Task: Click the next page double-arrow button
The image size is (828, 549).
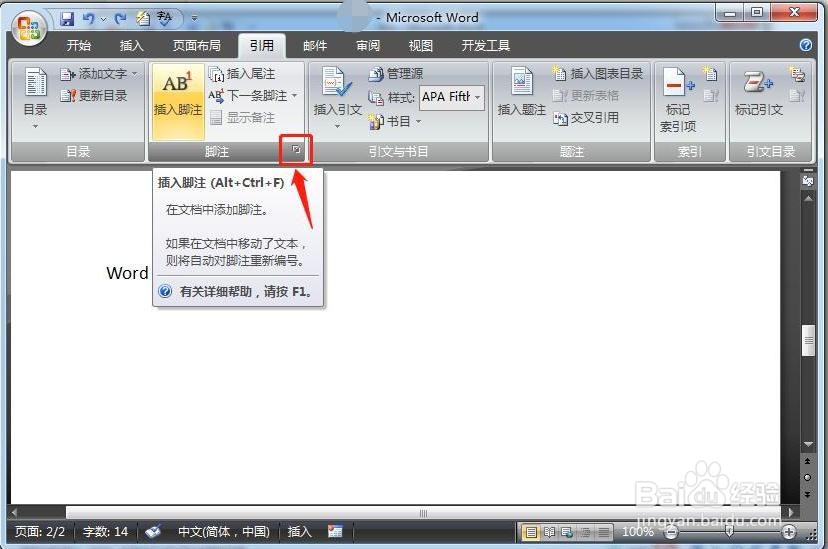Action: point(807,495)
